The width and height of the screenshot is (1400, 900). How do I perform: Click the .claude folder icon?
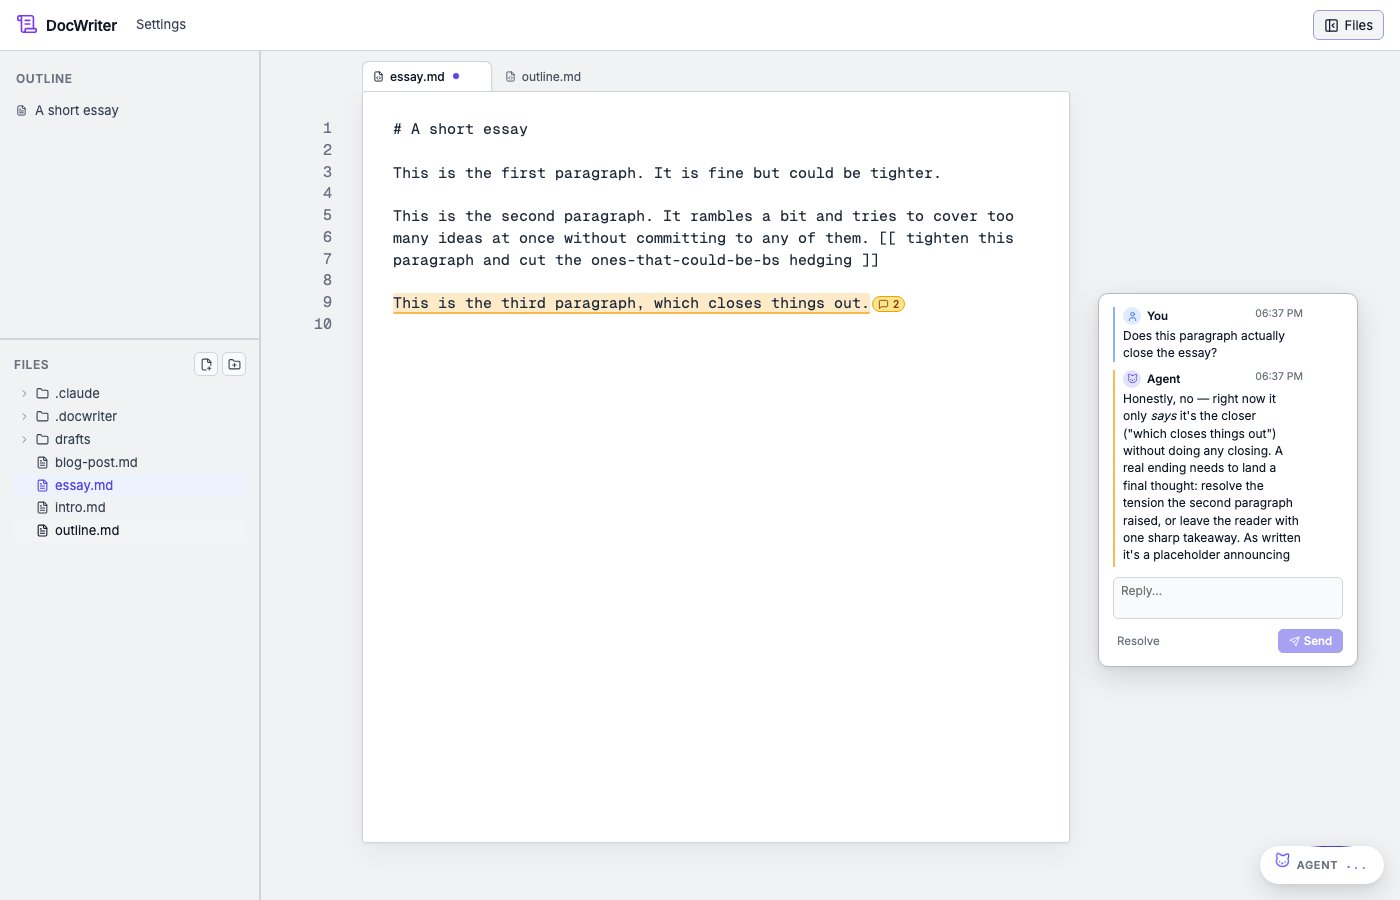[42, 393]
